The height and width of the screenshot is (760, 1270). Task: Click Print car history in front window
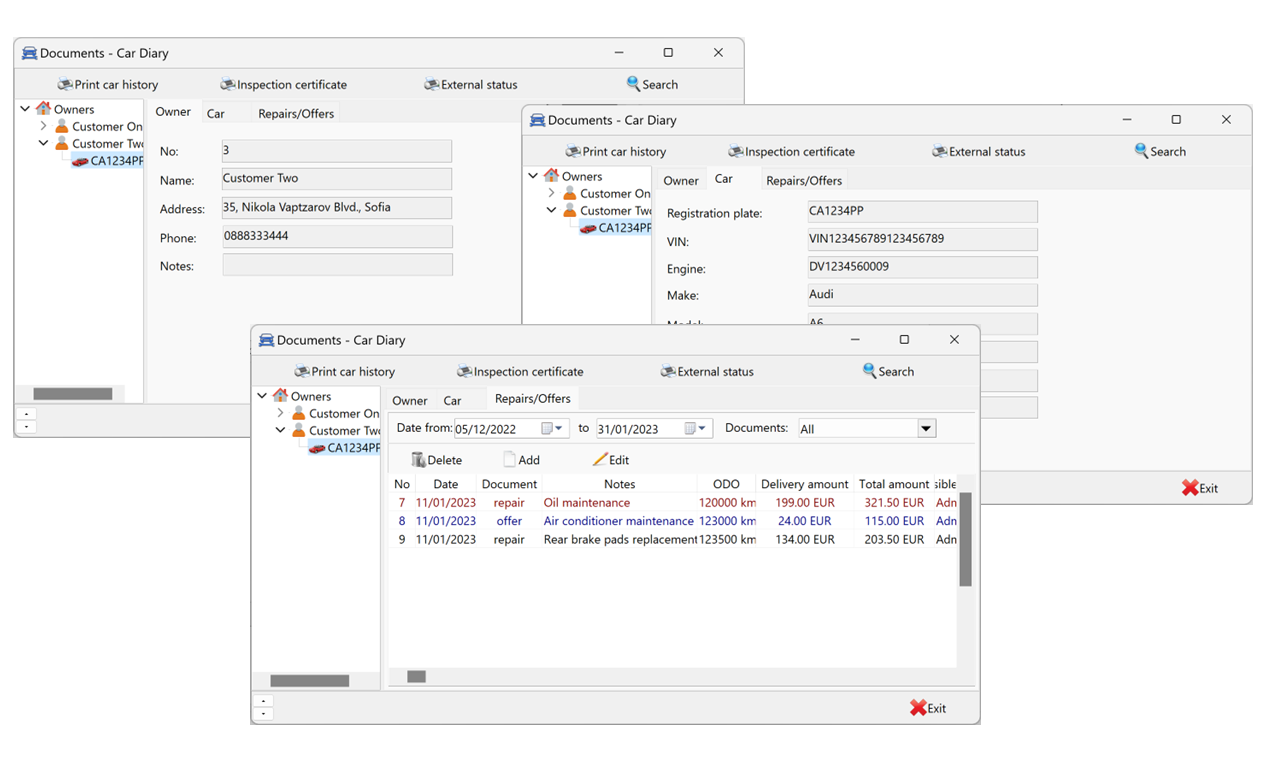point(344,371)
